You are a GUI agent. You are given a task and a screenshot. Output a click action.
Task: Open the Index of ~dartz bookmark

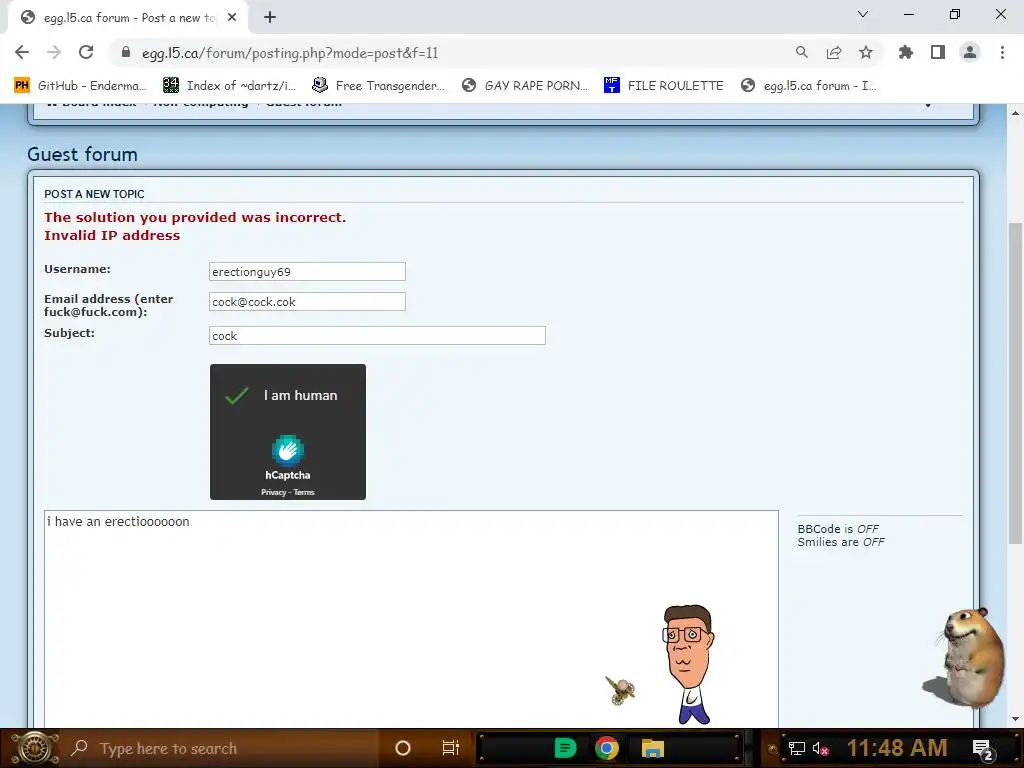(229, 86)
